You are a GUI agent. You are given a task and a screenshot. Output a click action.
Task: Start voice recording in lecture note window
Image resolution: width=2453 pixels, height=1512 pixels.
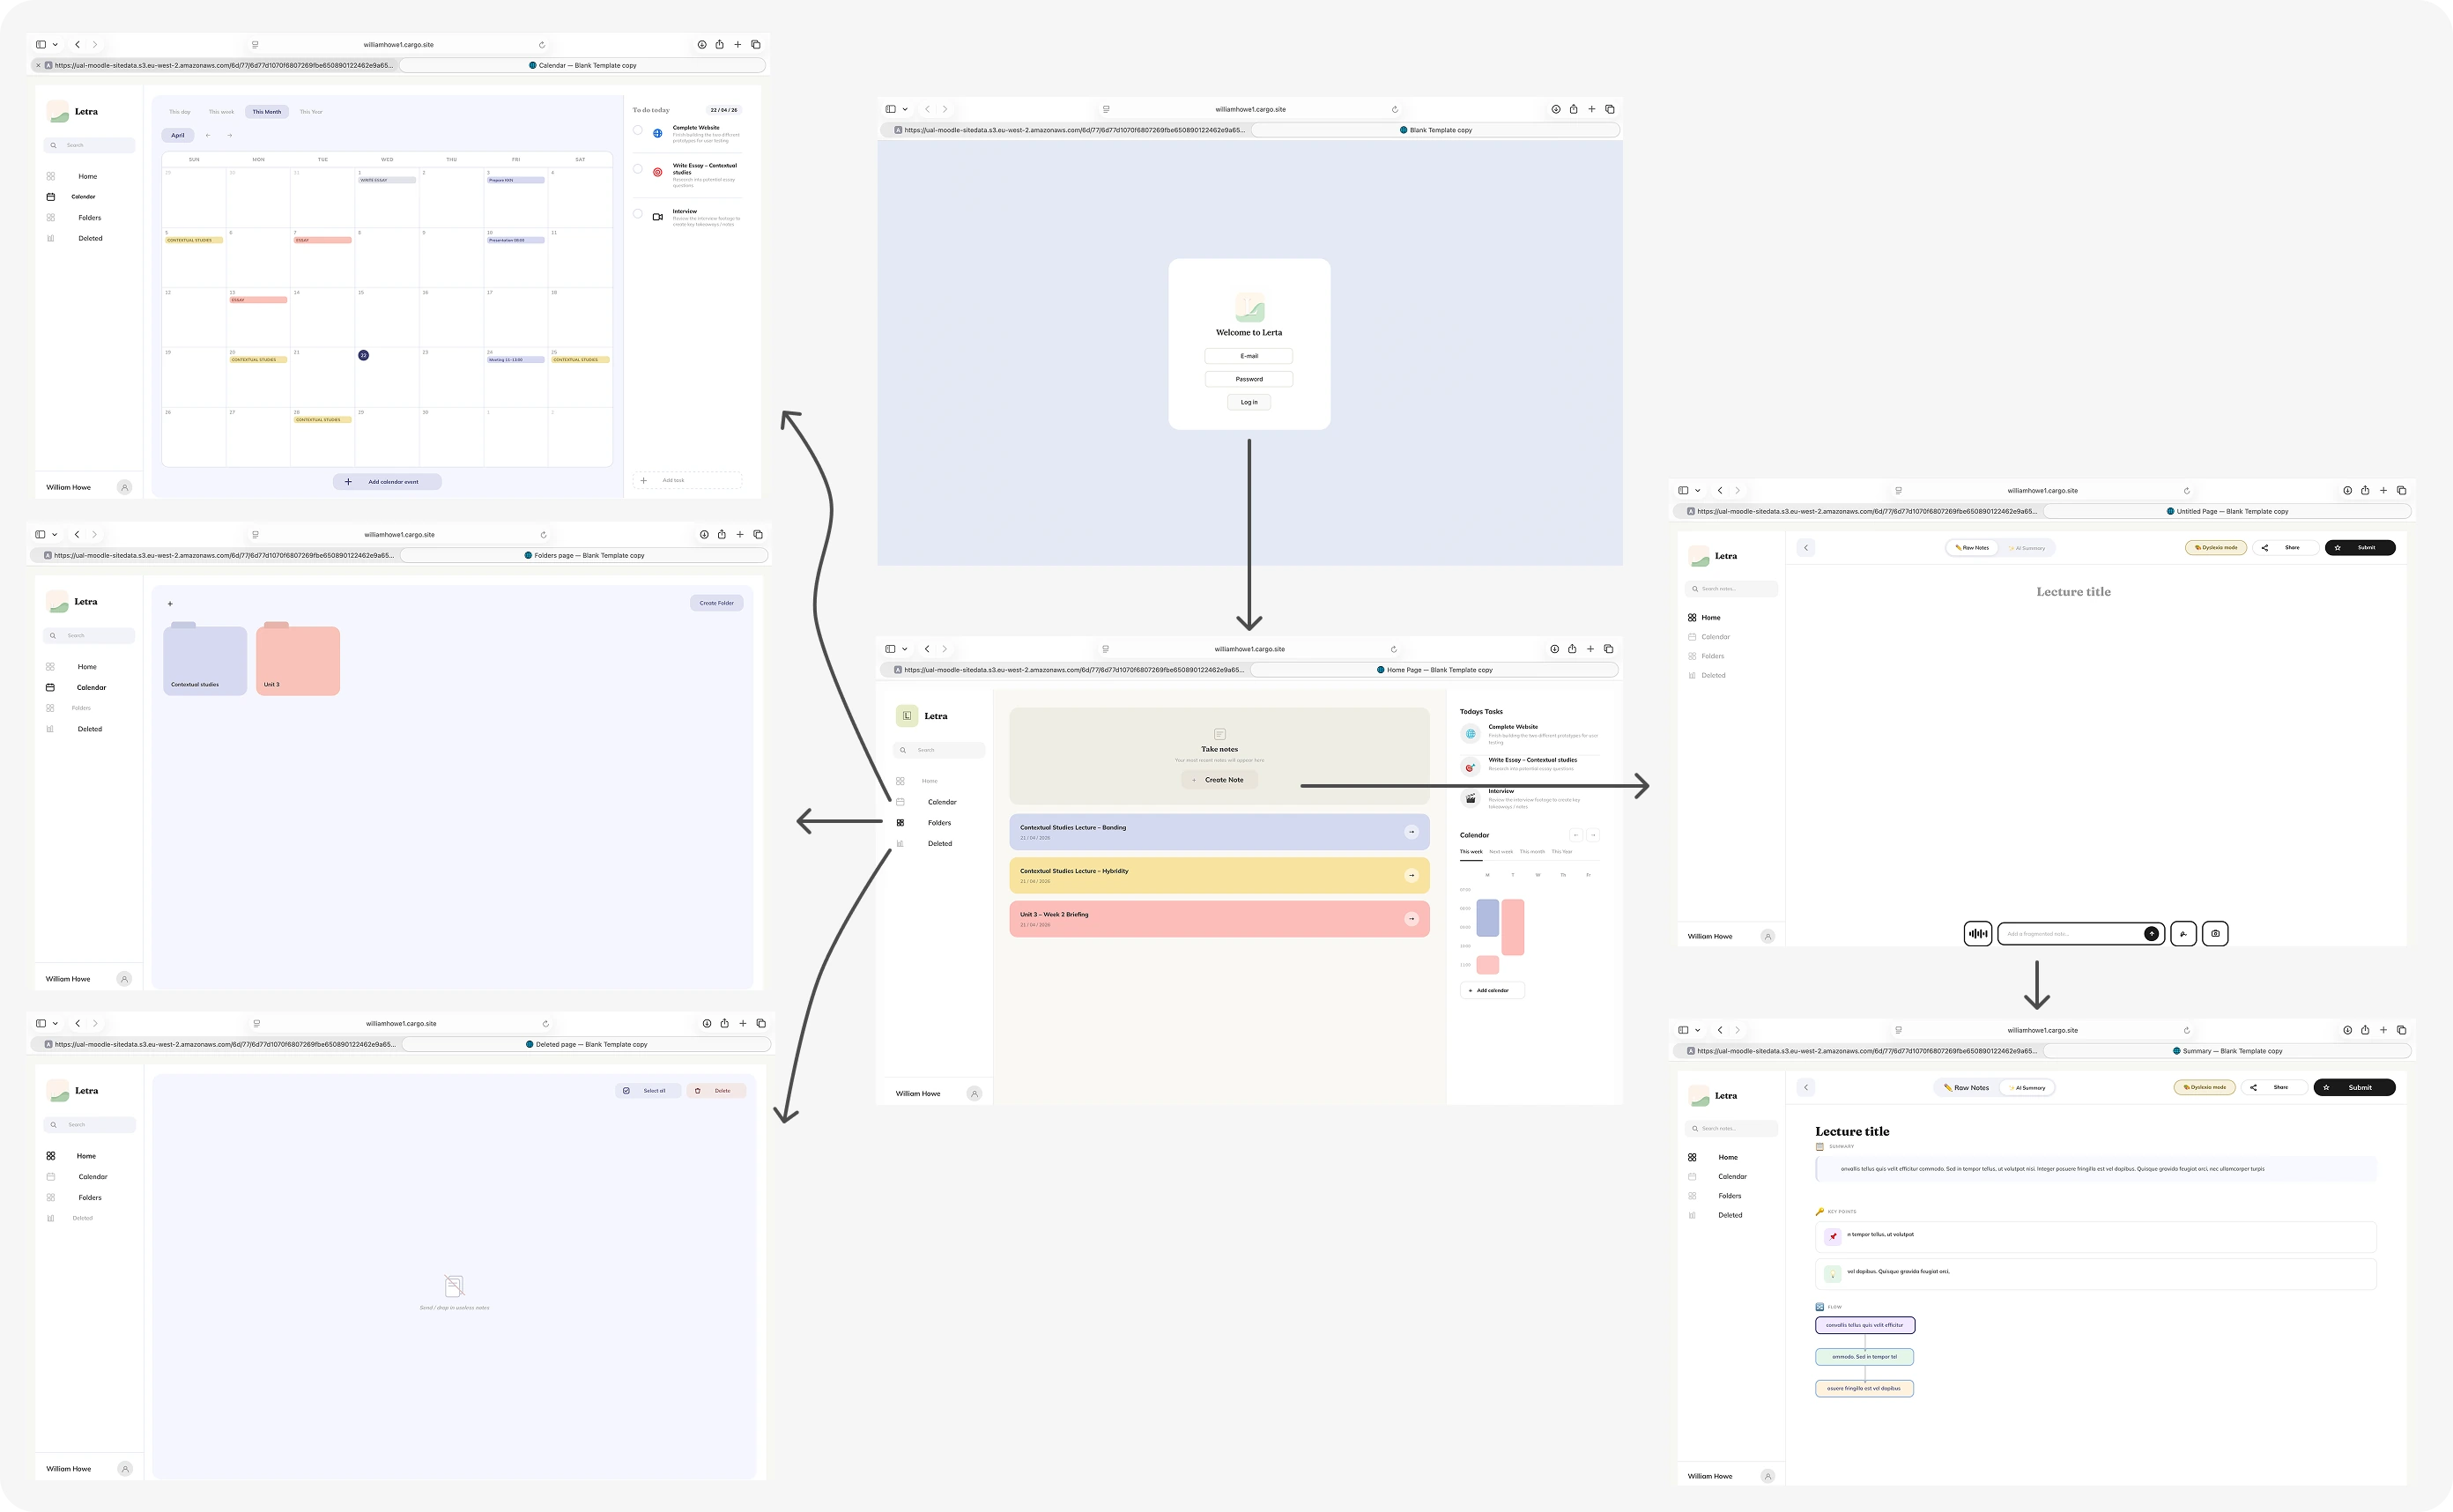click(1977, 934)
